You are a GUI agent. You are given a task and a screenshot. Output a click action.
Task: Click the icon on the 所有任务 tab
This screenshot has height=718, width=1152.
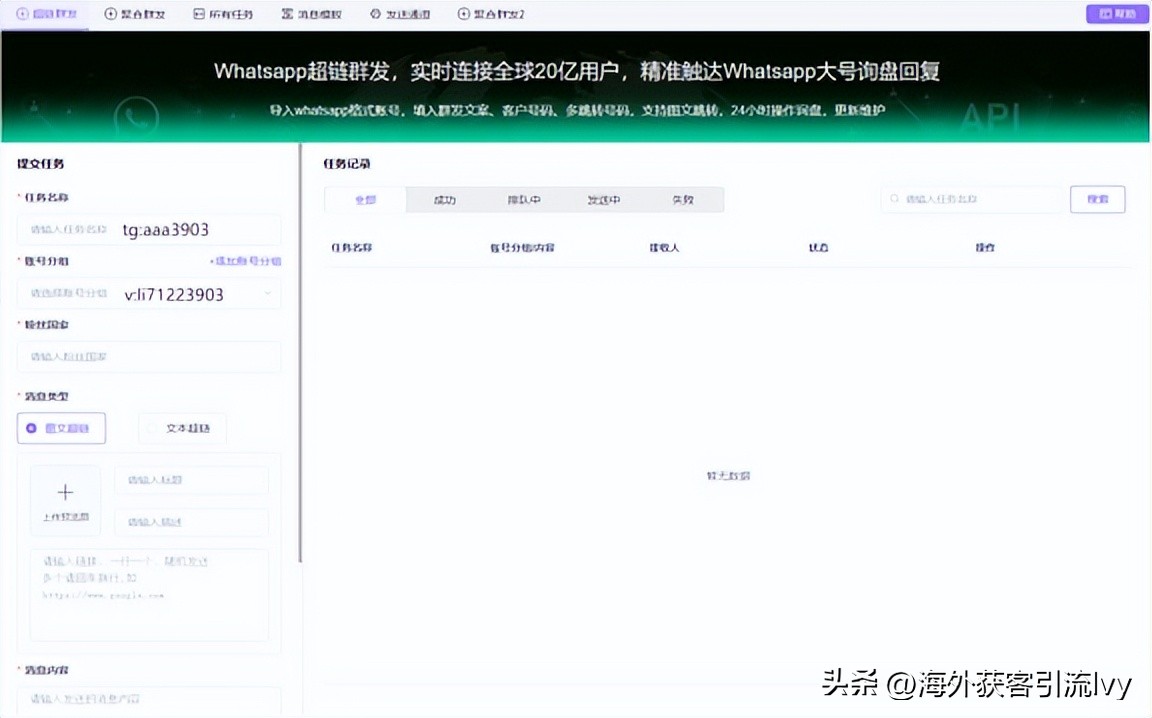click(x=199, y=14)
